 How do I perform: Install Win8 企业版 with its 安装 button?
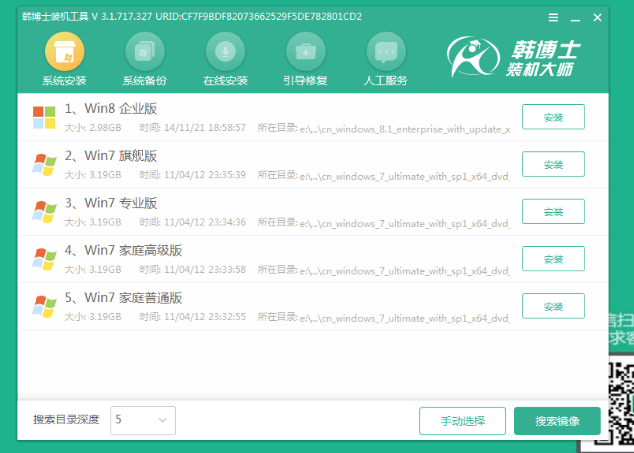click(553, 117)
